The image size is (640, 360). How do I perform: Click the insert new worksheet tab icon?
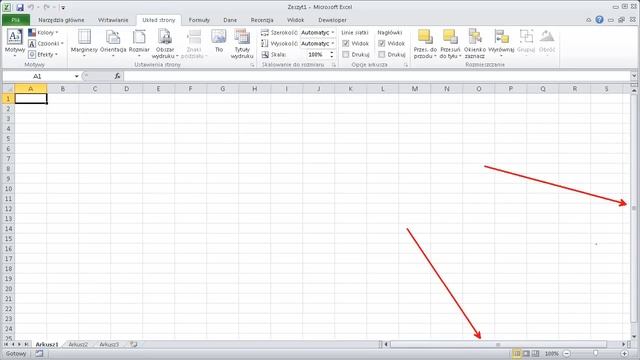[x=133, y=344]
